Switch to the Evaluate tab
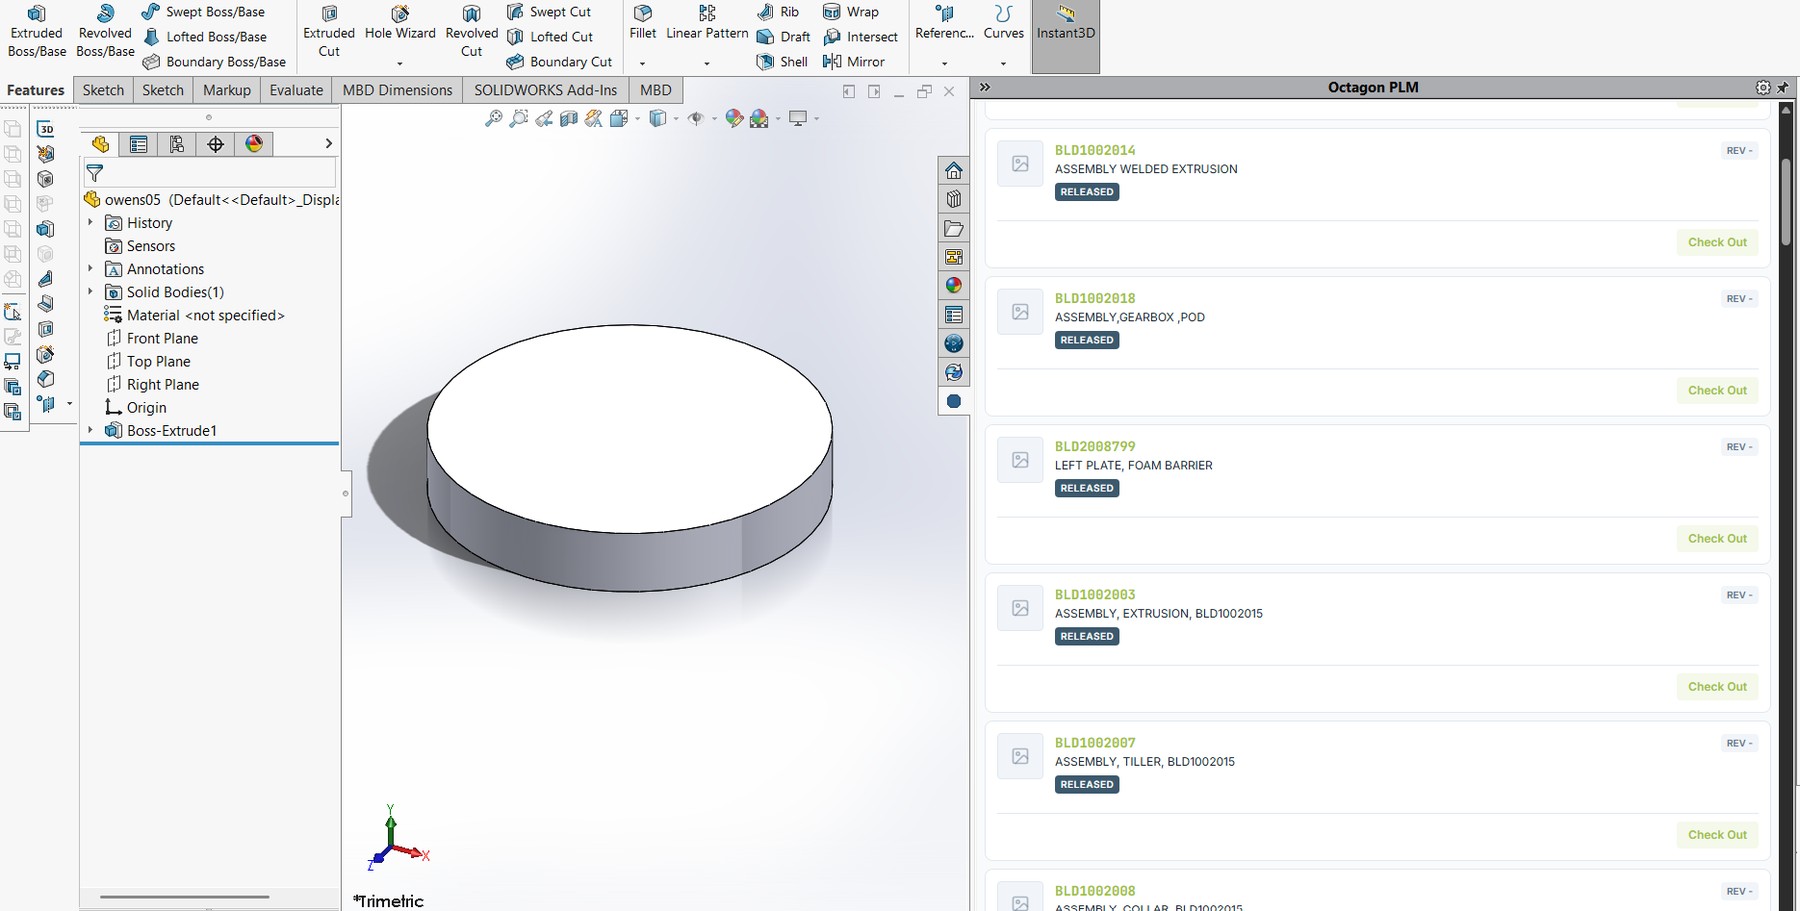 (296, 90)
